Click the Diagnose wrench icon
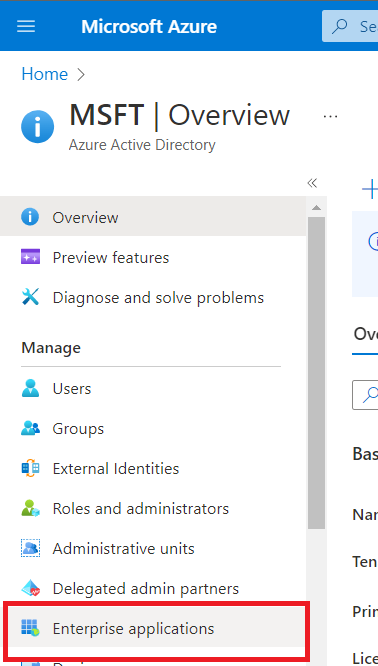 coord(30,297)
